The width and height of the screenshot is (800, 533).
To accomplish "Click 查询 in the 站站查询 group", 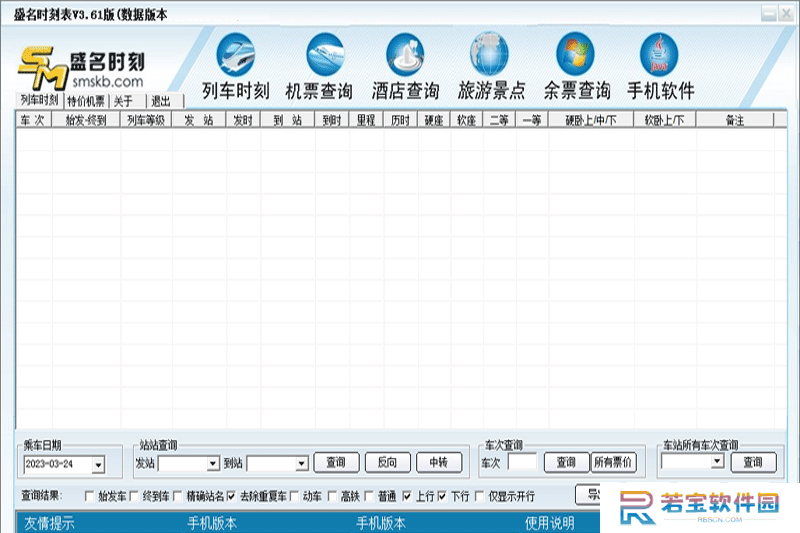I will tap(336, 463).
